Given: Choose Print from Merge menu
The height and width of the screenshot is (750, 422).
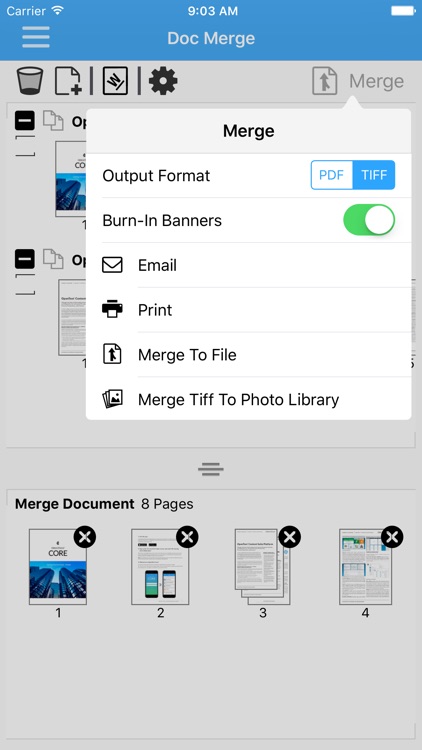Looking at the screenshot, I should coord(249,310).
